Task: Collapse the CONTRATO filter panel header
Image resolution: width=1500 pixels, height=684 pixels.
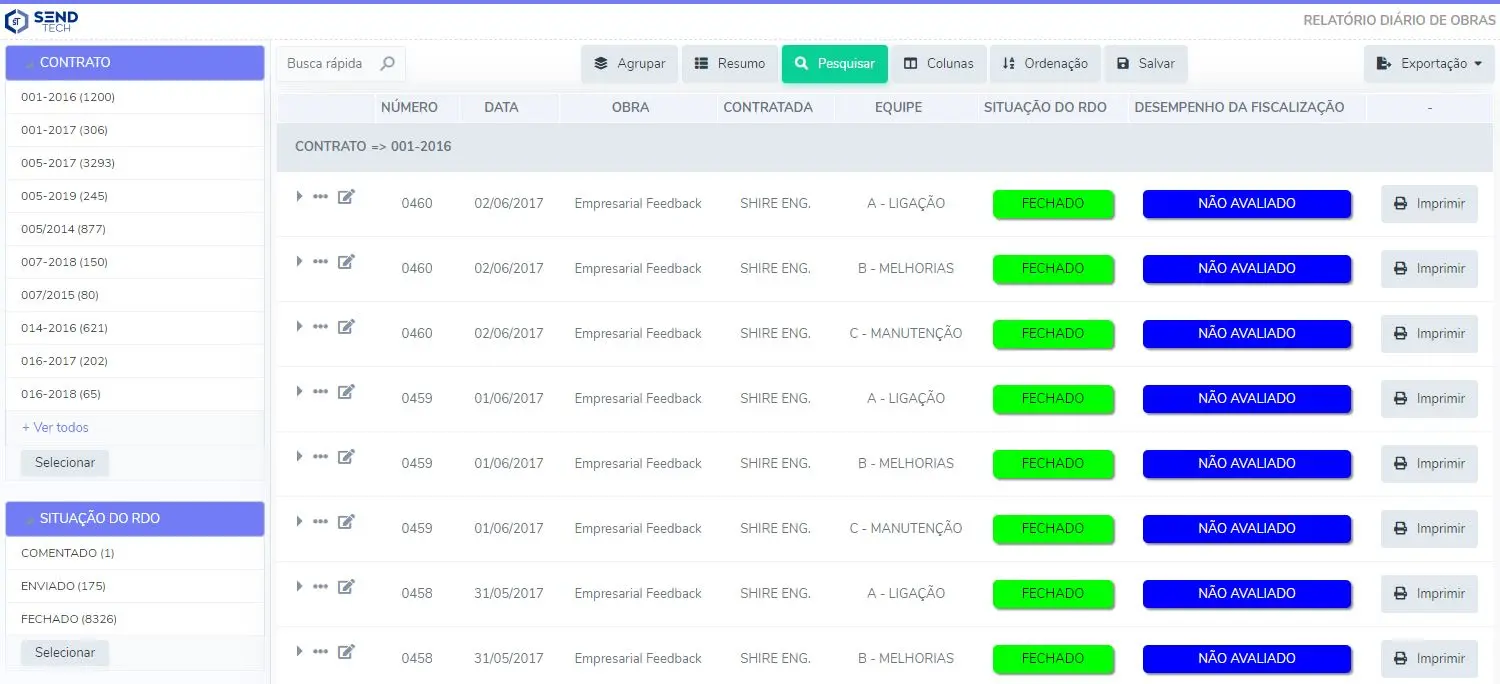Action: [135, 62]
